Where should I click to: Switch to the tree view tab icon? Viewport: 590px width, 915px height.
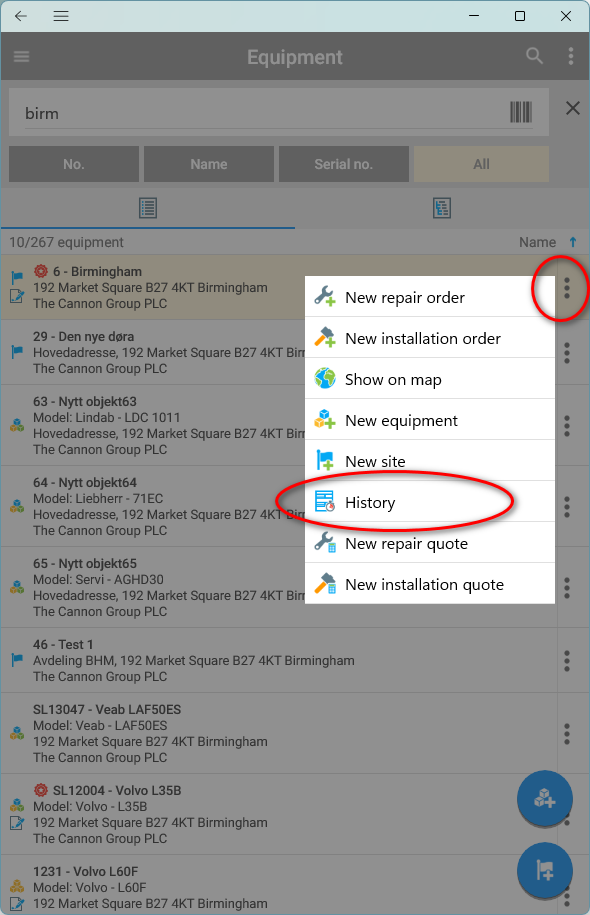tap(442, 208)
